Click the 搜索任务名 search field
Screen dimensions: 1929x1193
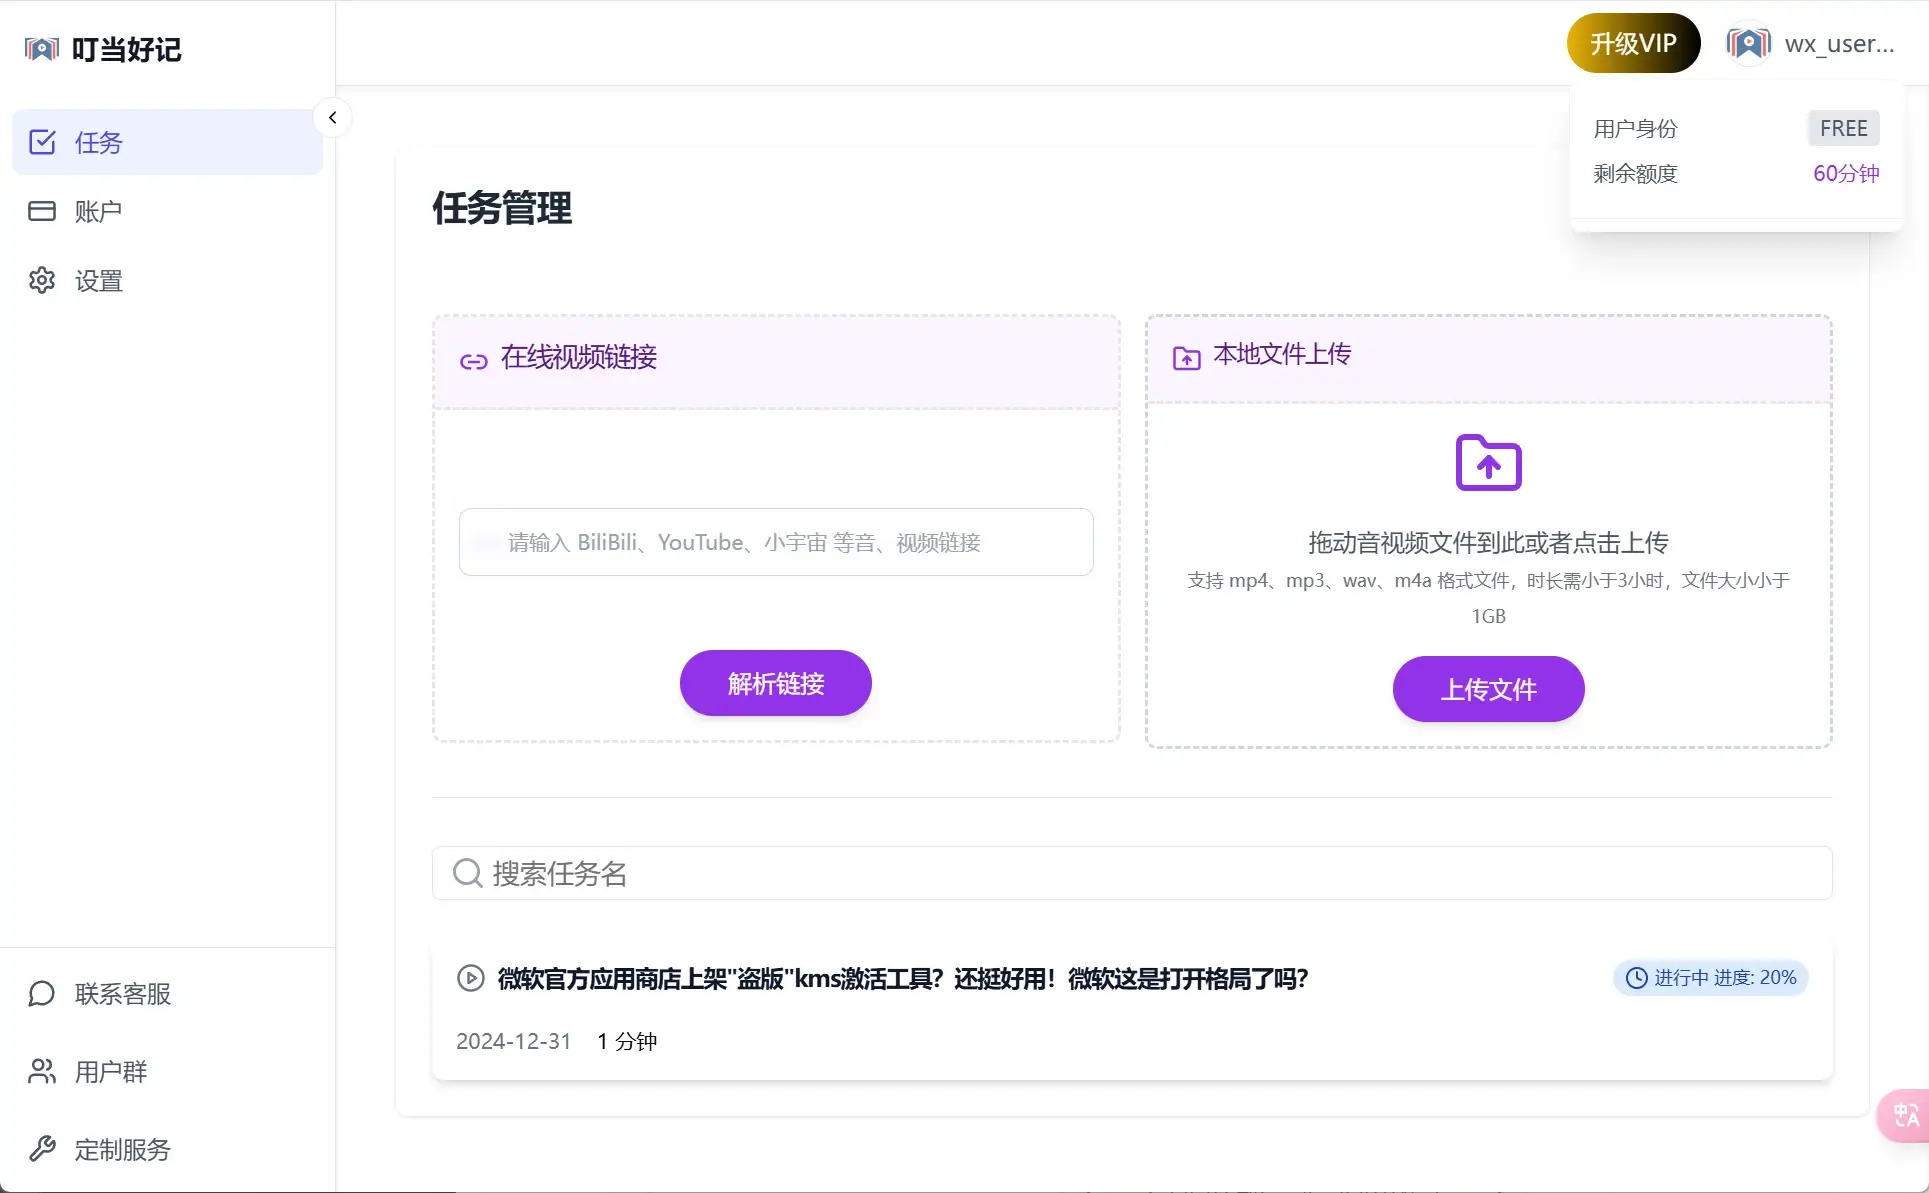(1131, 873)
